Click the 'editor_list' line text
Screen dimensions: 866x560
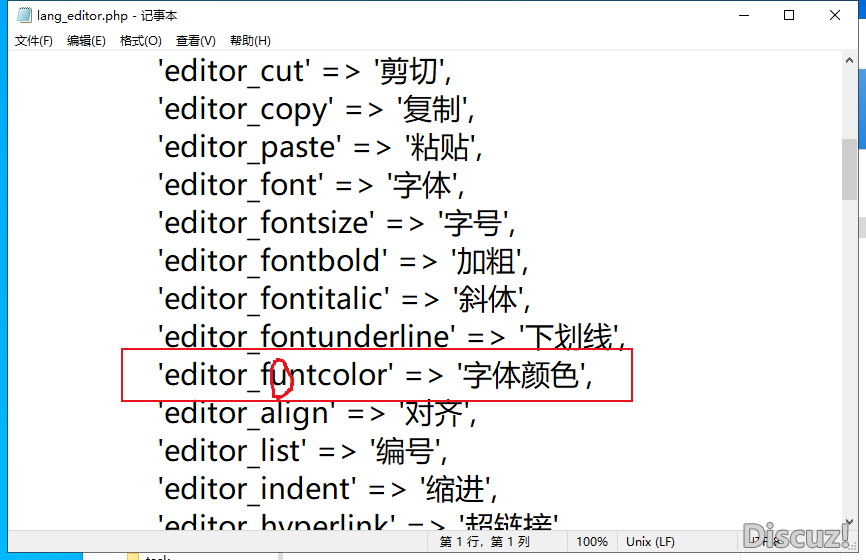303,451
